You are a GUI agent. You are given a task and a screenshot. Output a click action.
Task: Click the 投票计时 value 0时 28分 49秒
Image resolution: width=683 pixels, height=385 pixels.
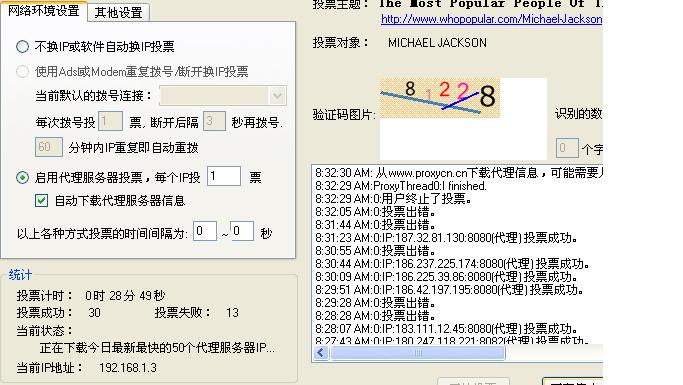click(125, 296)
